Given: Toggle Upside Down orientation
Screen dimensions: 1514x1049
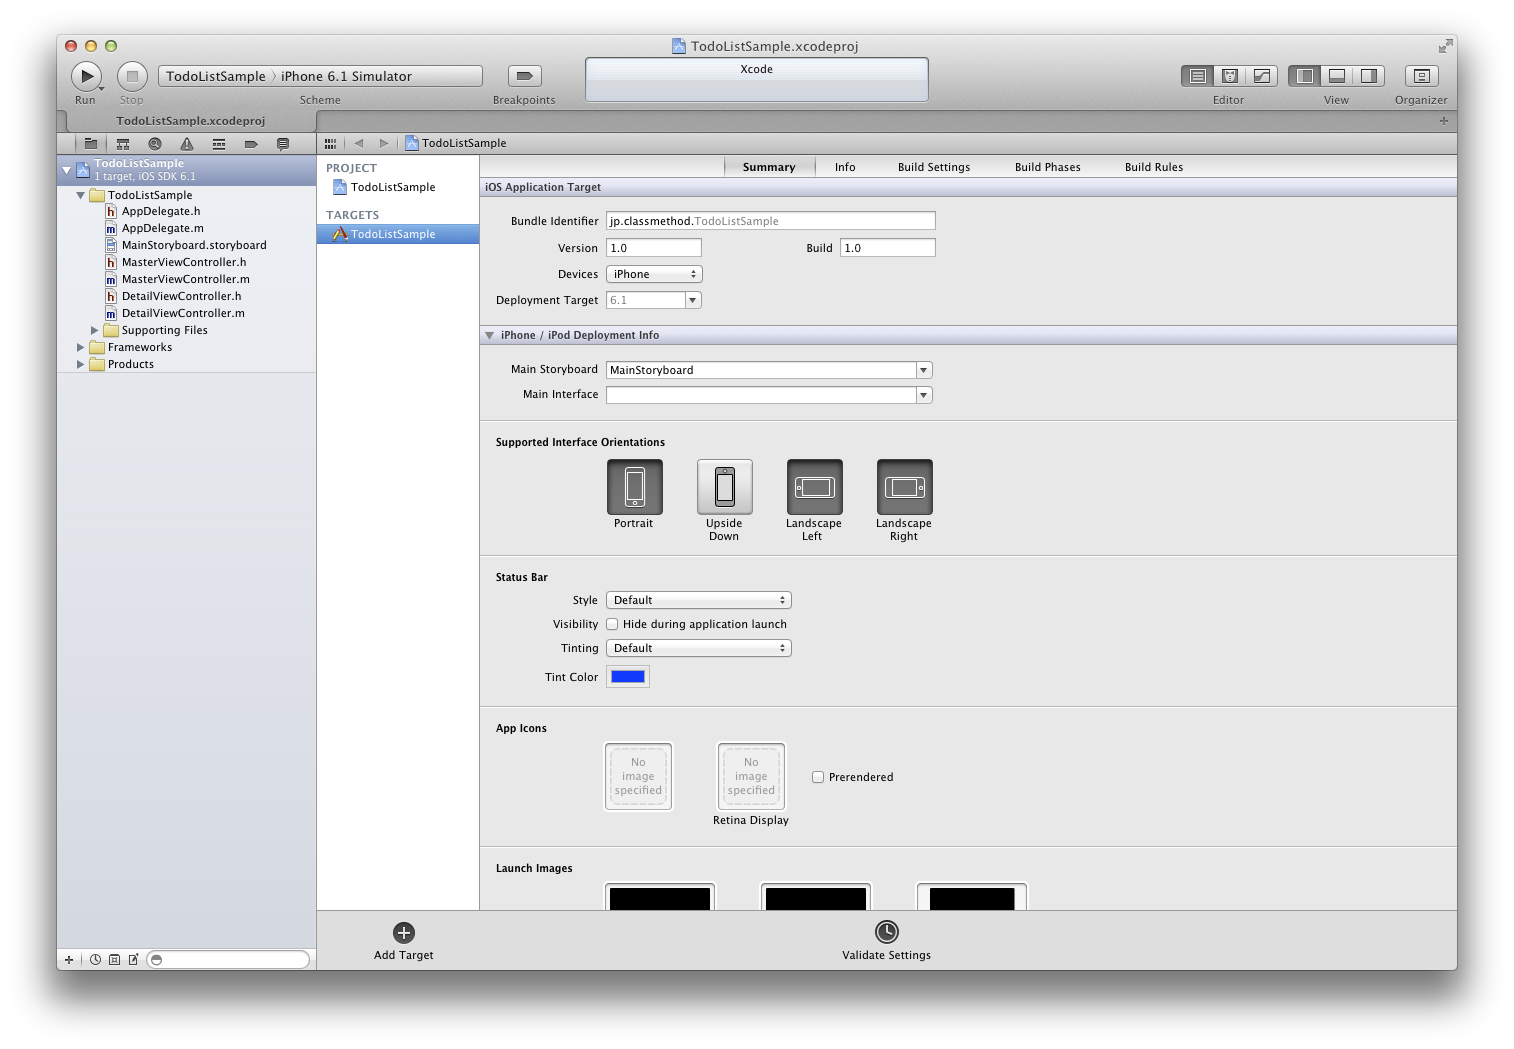Looking at the screenshot, I should pyautogui.click(x=725, y=487).
